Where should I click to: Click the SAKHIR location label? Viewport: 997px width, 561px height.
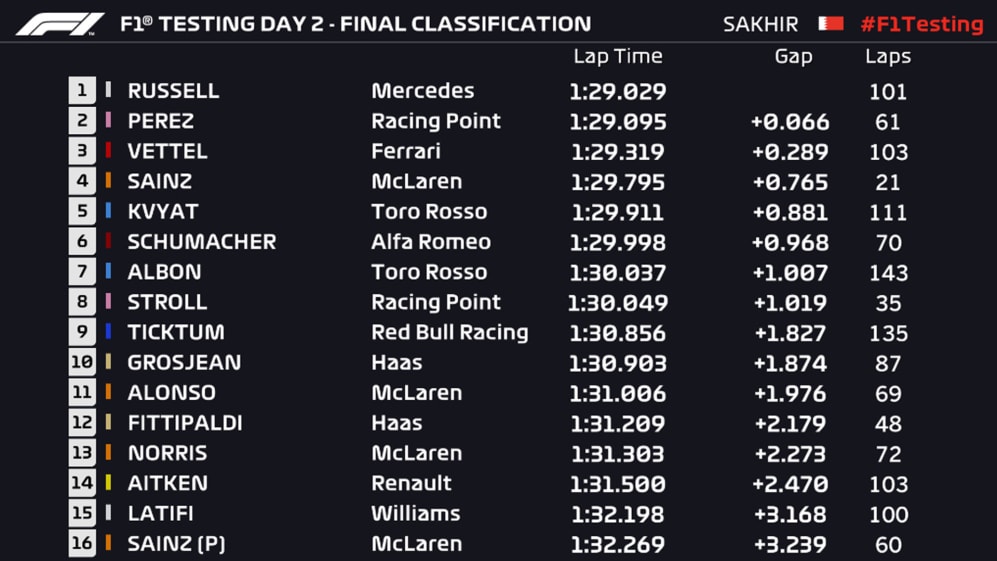click(x=760, y=24)
